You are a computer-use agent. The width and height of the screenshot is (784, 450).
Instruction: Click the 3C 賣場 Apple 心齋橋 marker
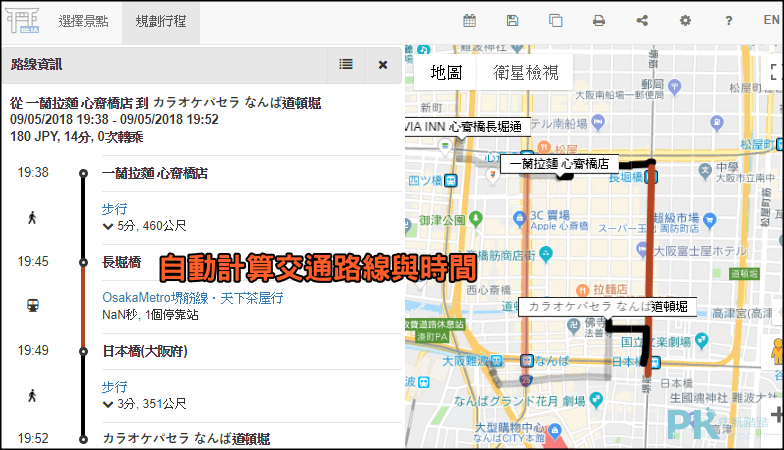(x=520, y=218)
